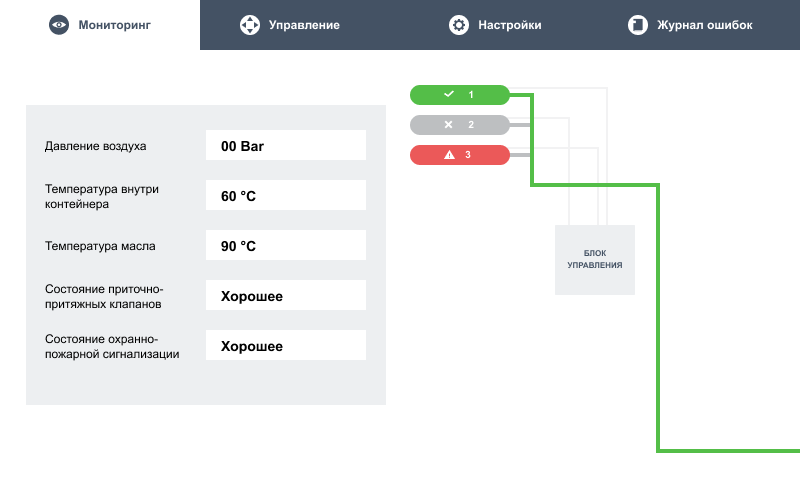Viewport: 800px width, 480px height.
Task: Click the Температура внутри контейнера label
Action: click(x=102, y=196)
